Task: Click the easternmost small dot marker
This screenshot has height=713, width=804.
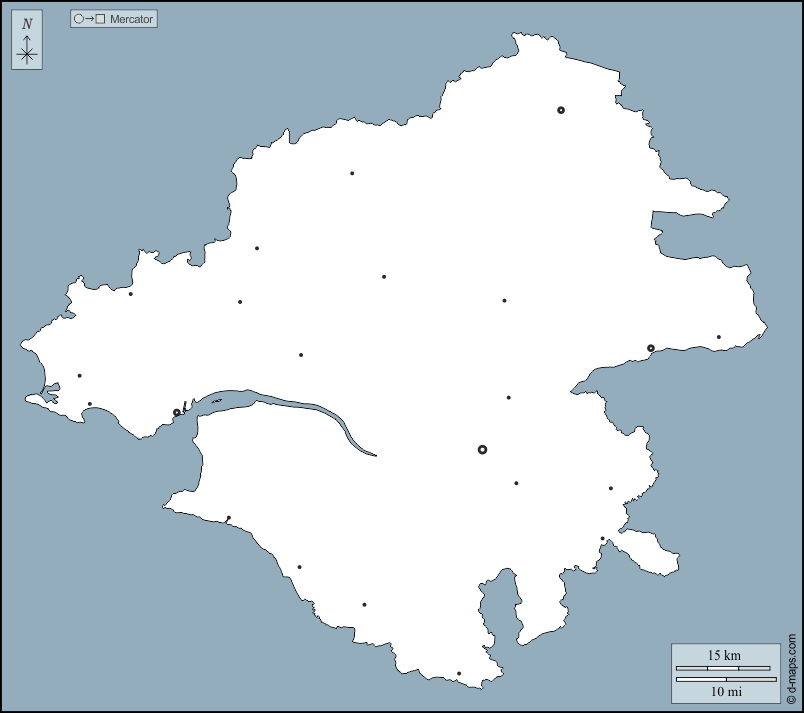Action: tap(718, 337)
